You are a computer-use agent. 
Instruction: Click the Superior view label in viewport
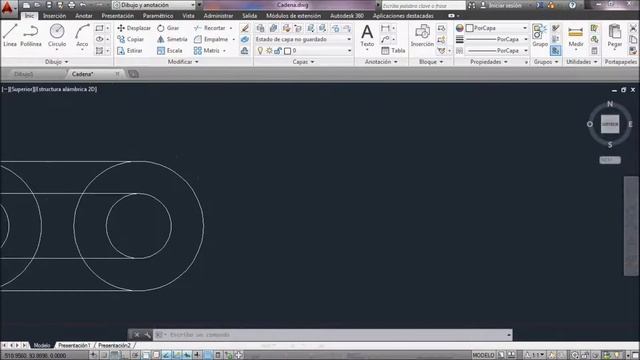[x=22, y=89]
